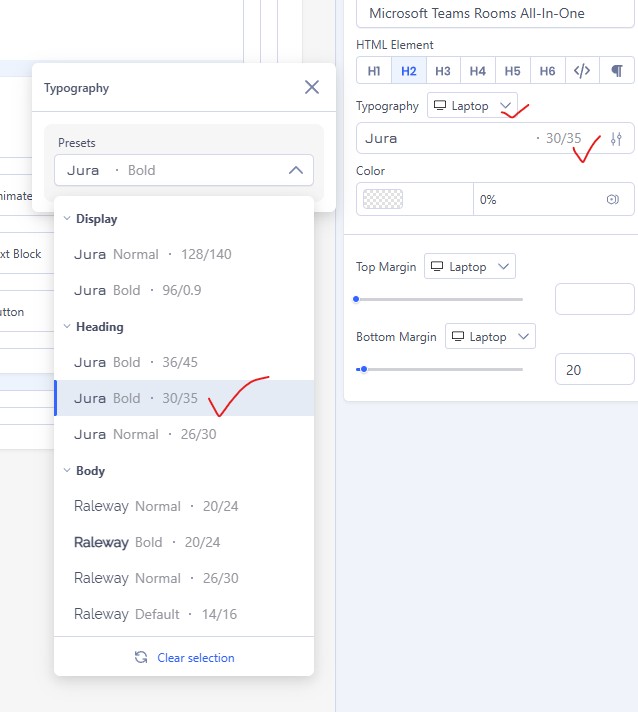
Task: Click the Bottom Margin slider handle
Action: [363, 369]
